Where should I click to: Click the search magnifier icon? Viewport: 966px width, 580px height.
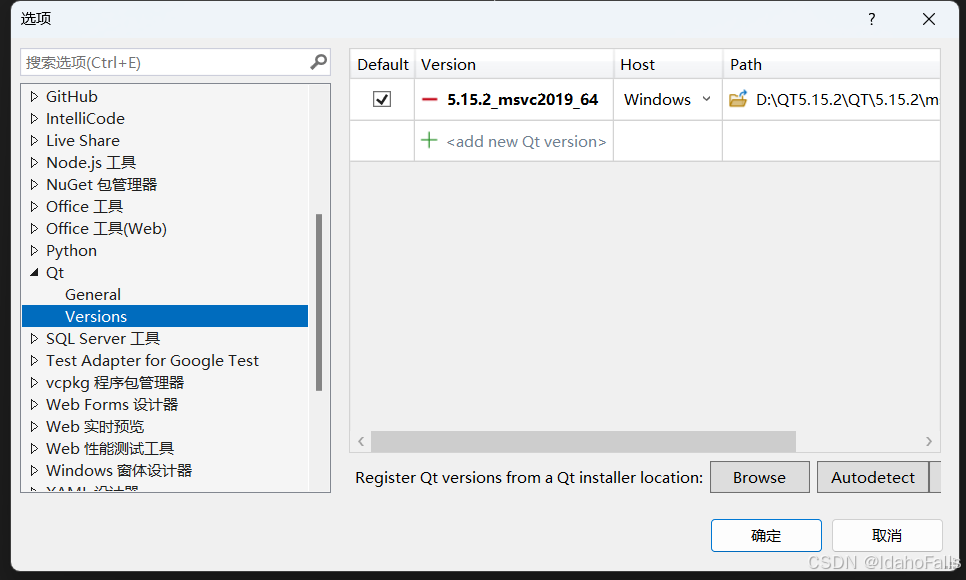tap(319, 62)
